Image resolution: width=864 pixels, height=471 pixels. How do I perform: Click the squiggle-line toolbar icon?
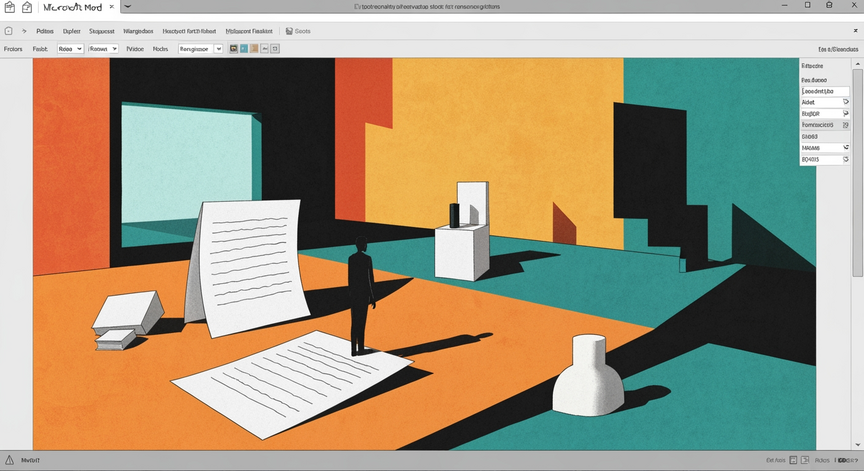[x=264, y=49]
